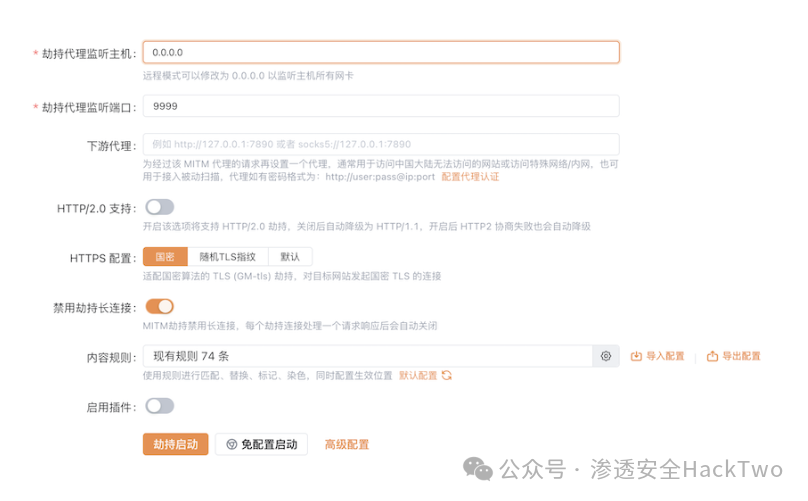Turn off the 禁用劫持长连接 switch

pos(160,307)
